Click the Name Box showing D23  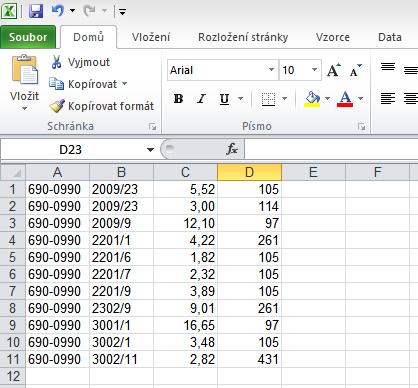[71, 150]
